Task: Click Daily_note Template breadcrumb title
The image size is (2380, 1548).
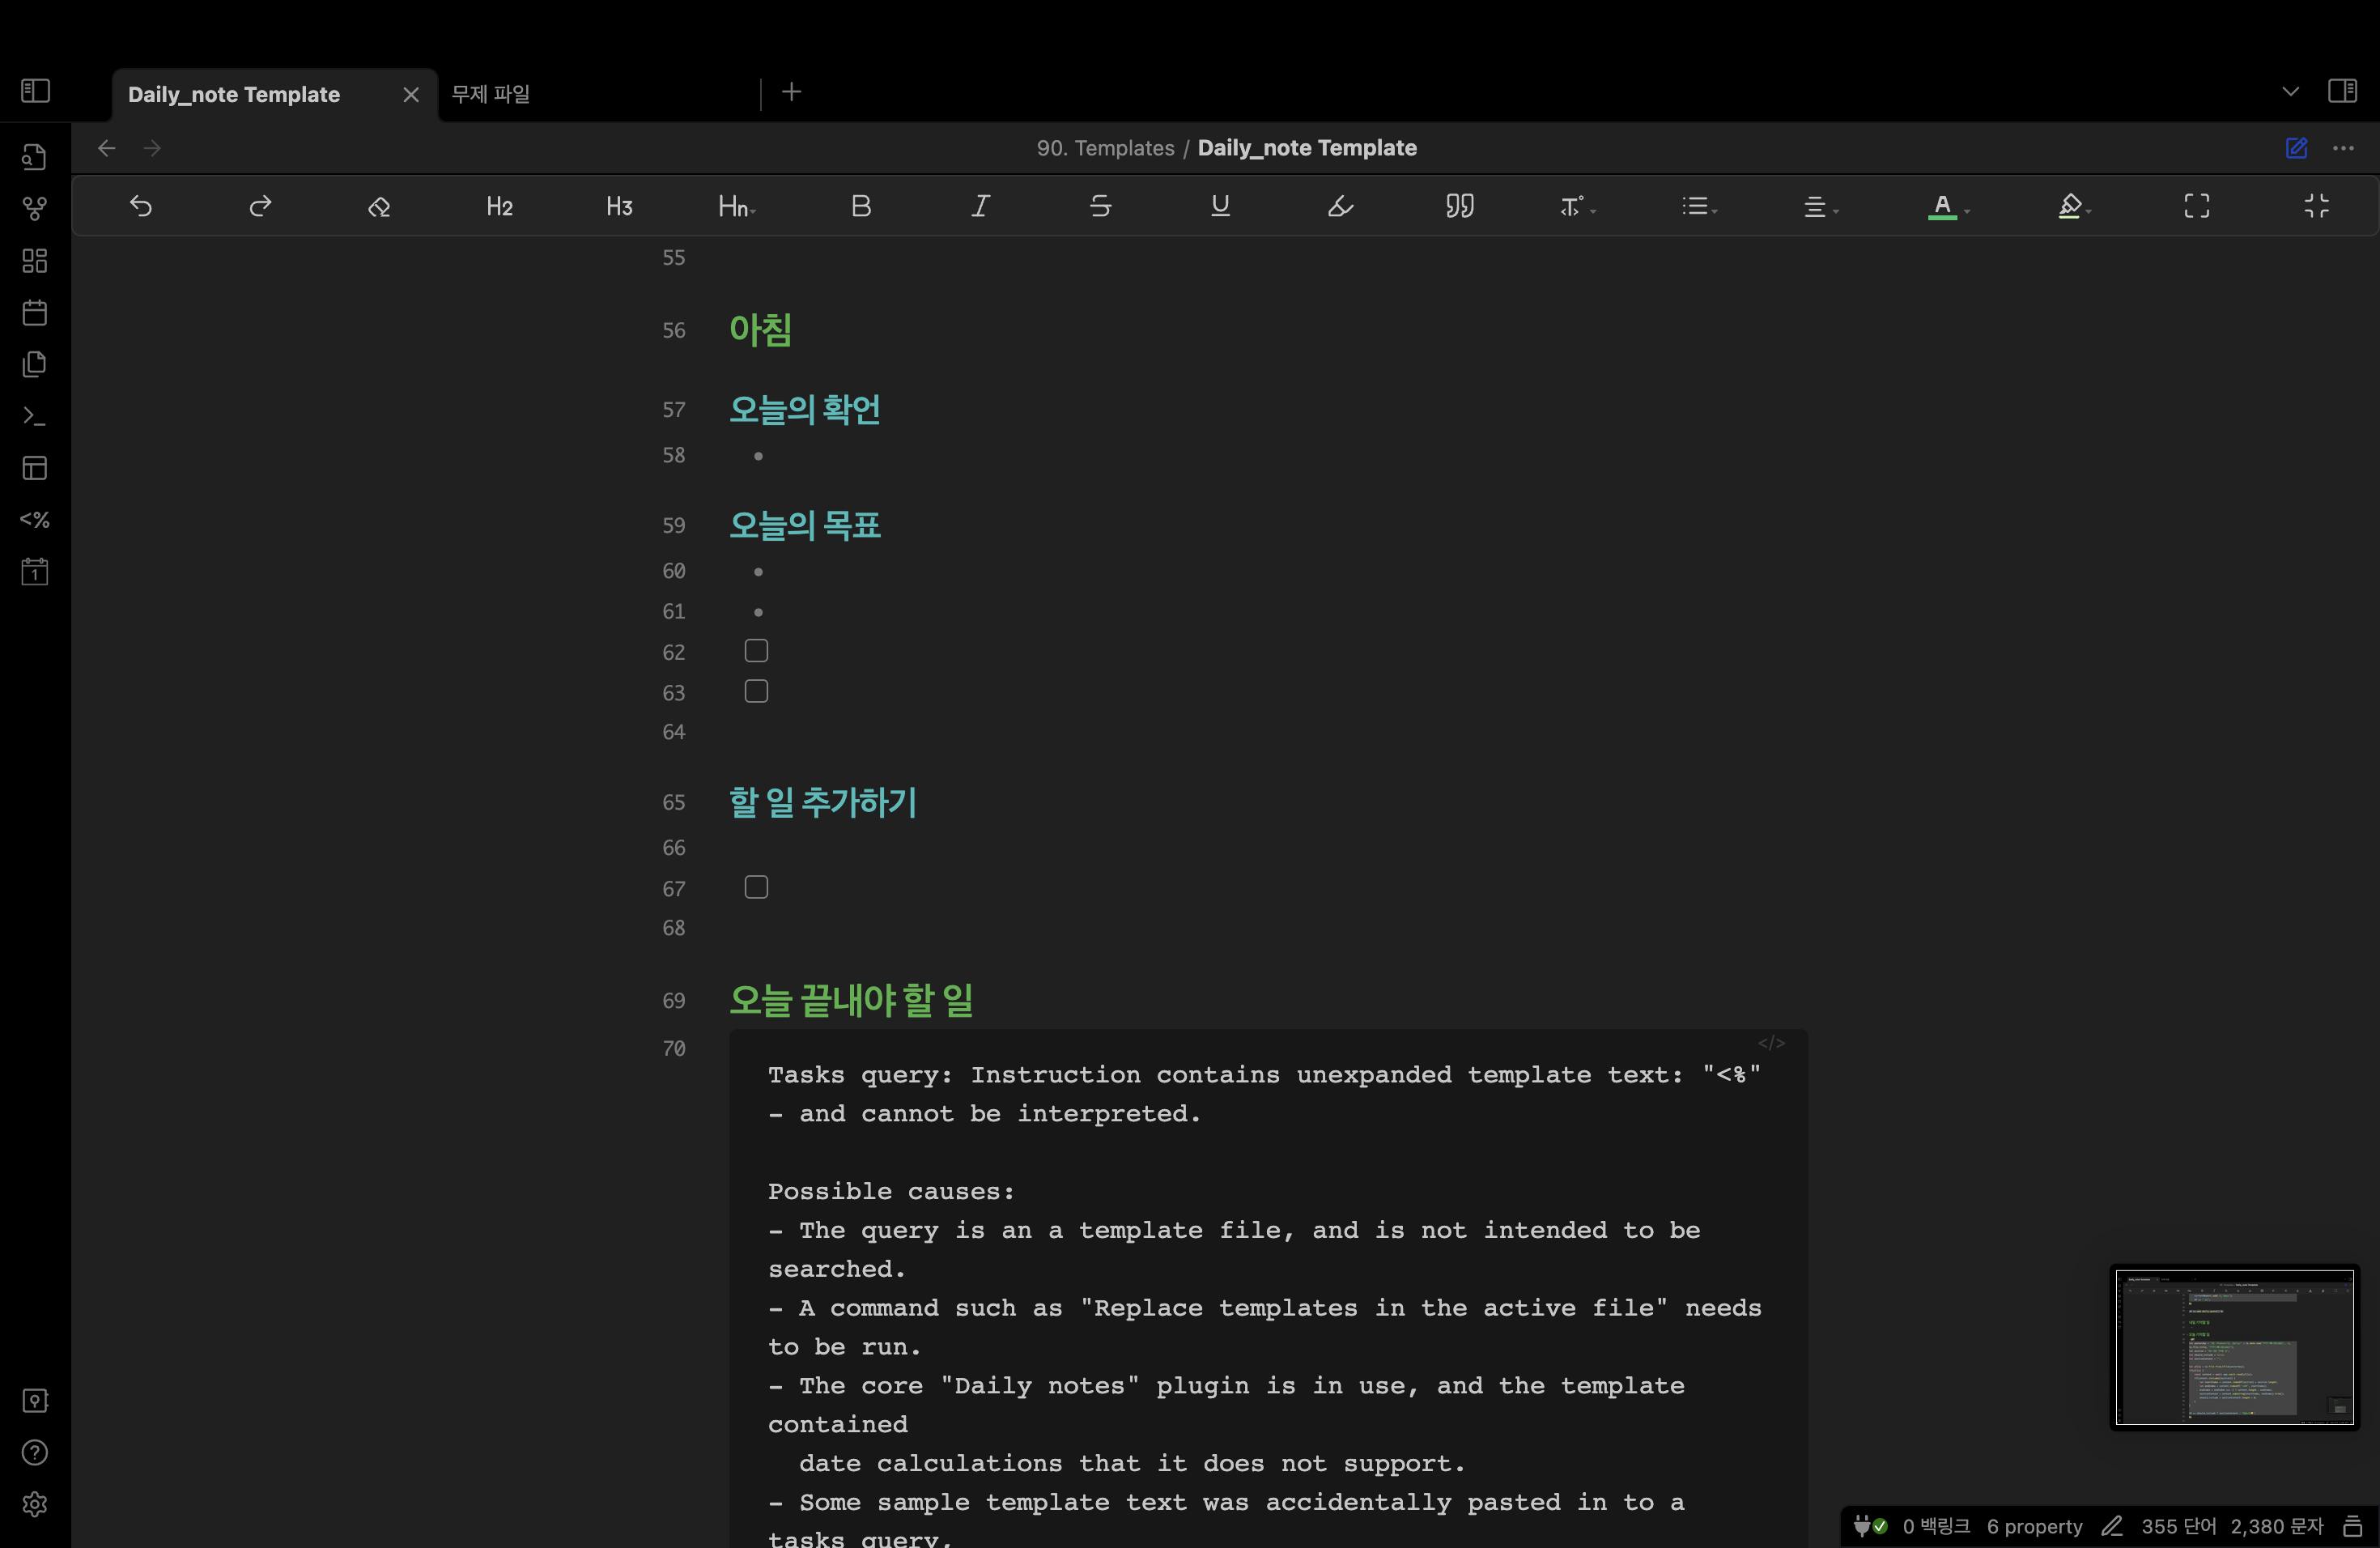Action: point(1307,148)
